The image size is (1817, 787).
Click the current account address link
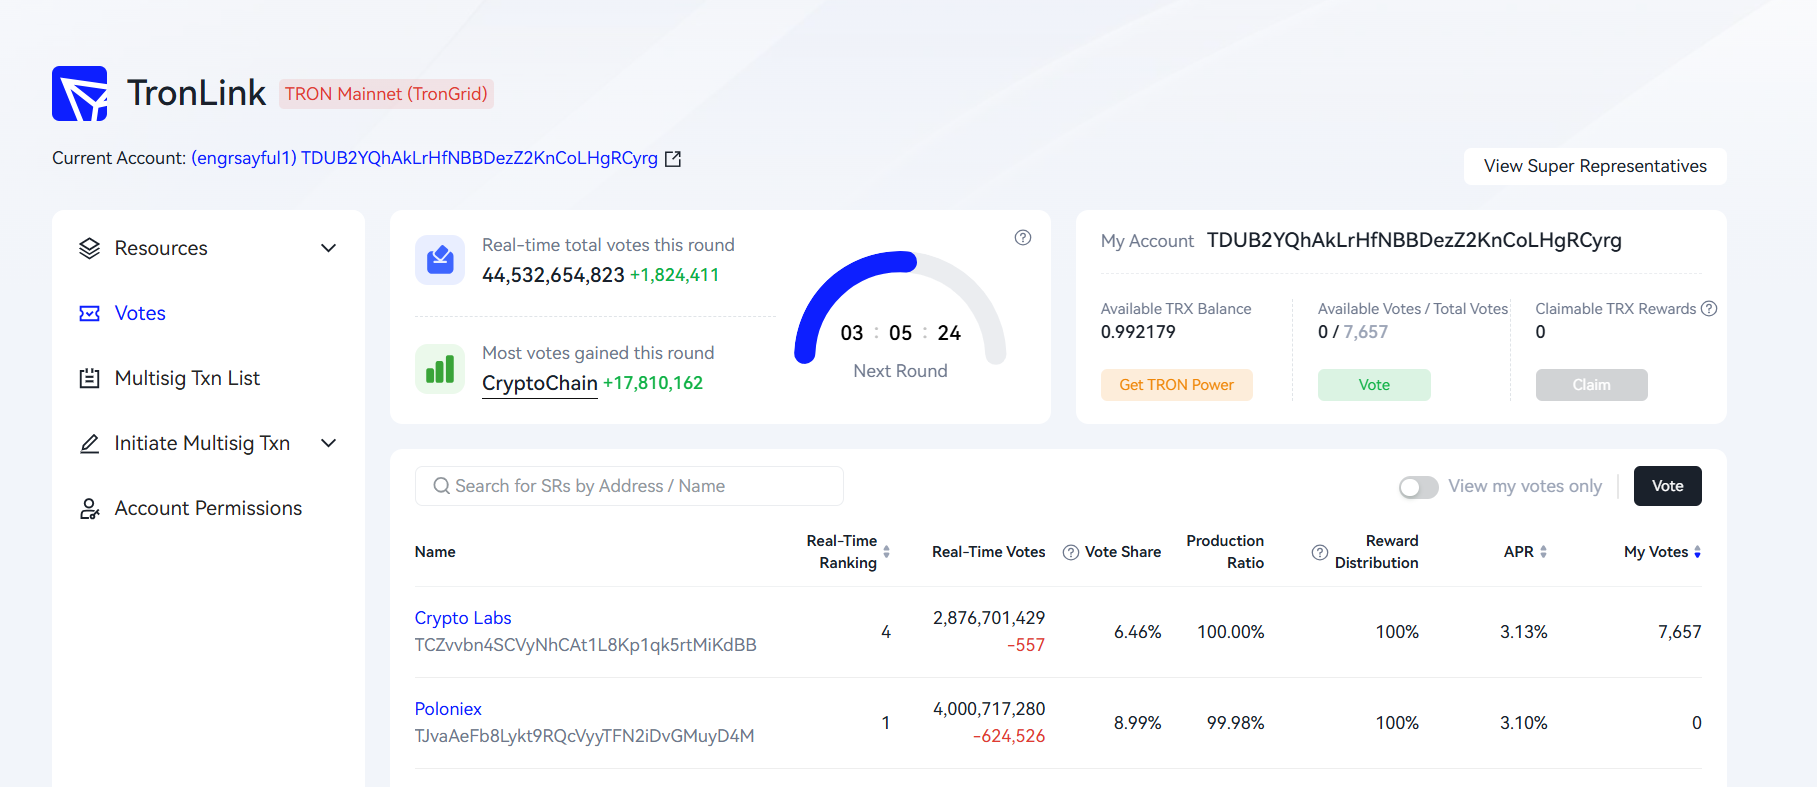[425, 158]
